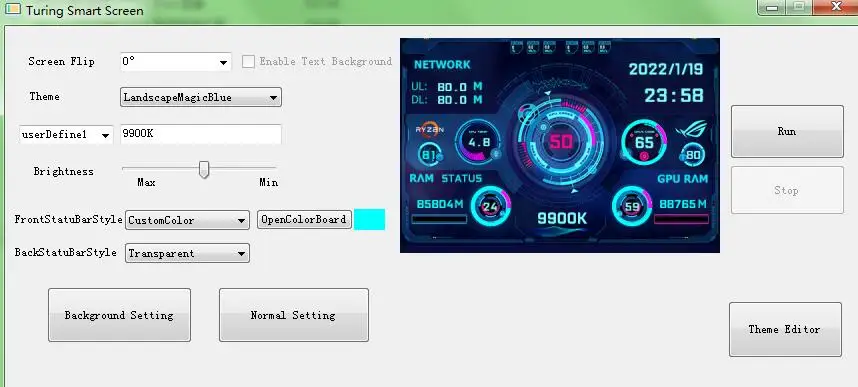Expand the Theme LandscapeMagicBlue dropdown
This screenshot has width=858, height=387.
[200, 97]
